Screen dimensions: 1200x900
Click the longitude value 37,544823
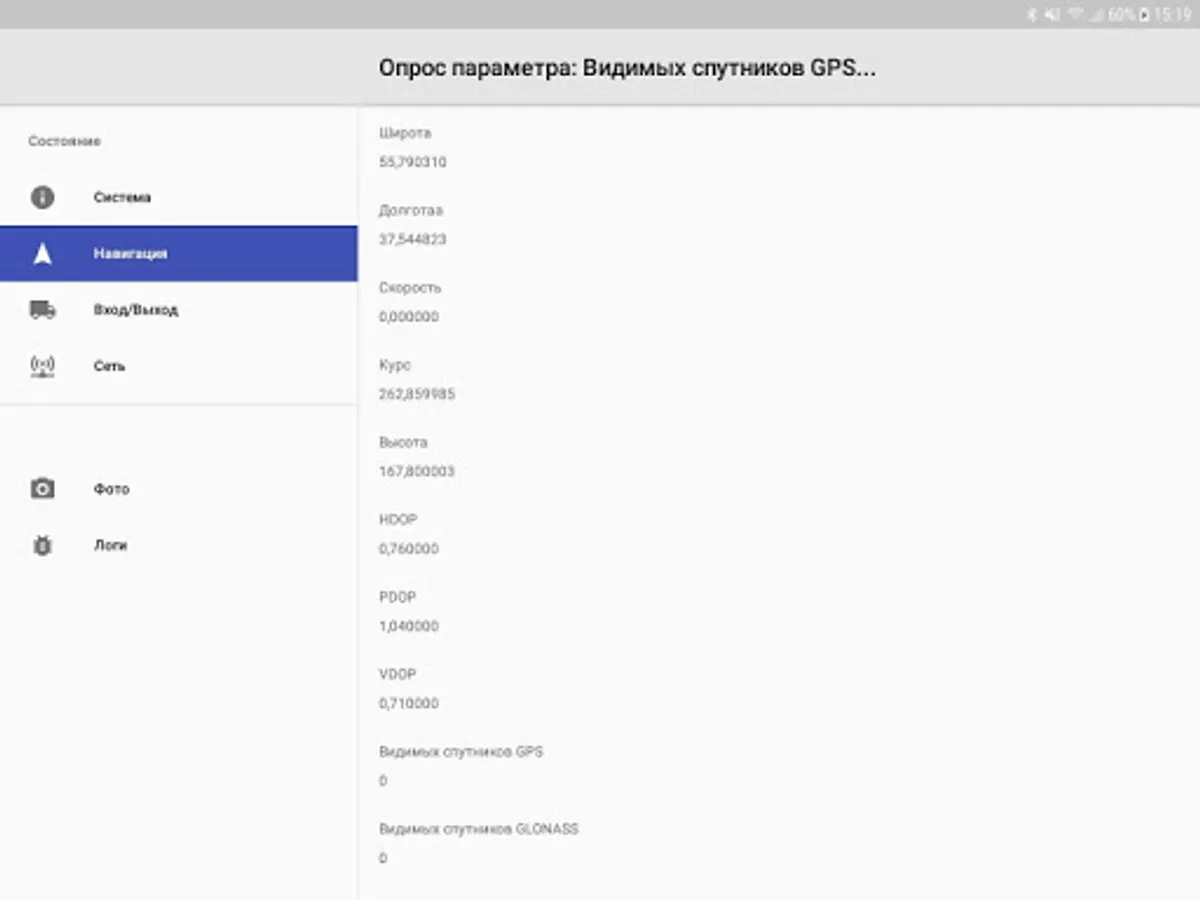[x=412, y=240]
